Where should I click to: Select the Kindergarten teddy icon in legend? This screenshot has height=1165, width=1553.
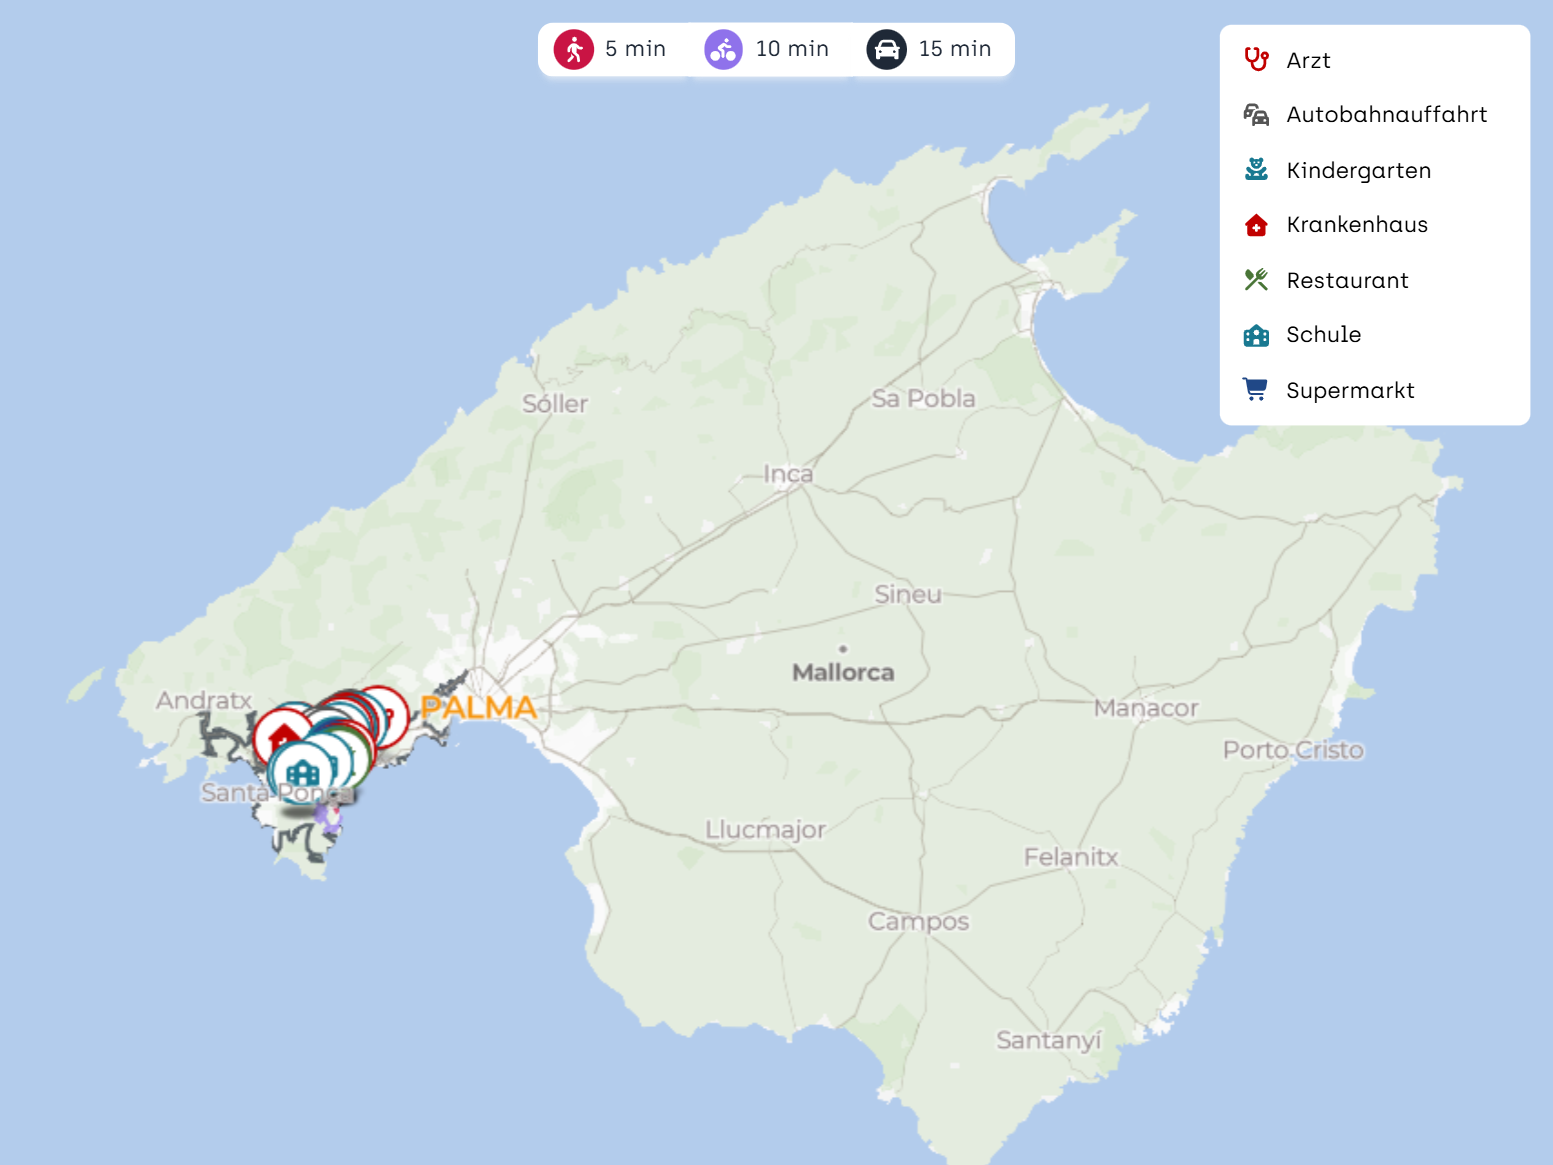1256,170
